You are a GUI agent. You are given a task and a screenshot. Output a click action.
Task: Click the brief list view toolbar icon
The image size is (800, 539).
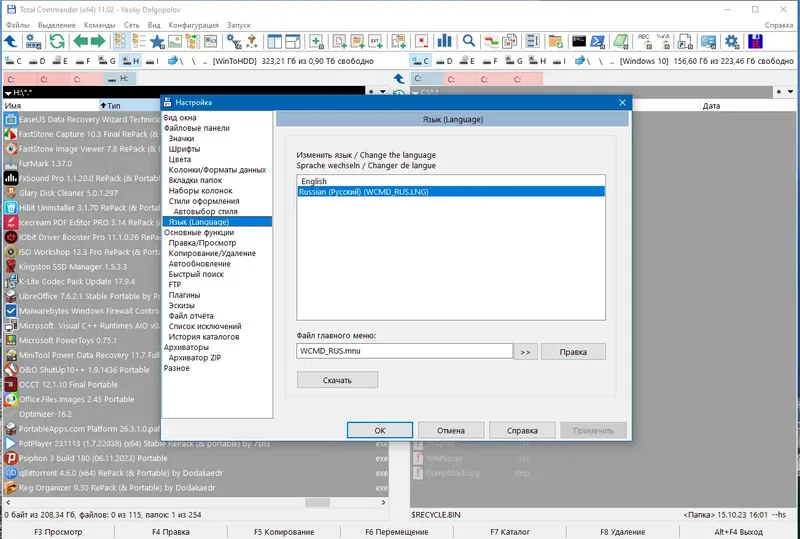coord(120,41)
